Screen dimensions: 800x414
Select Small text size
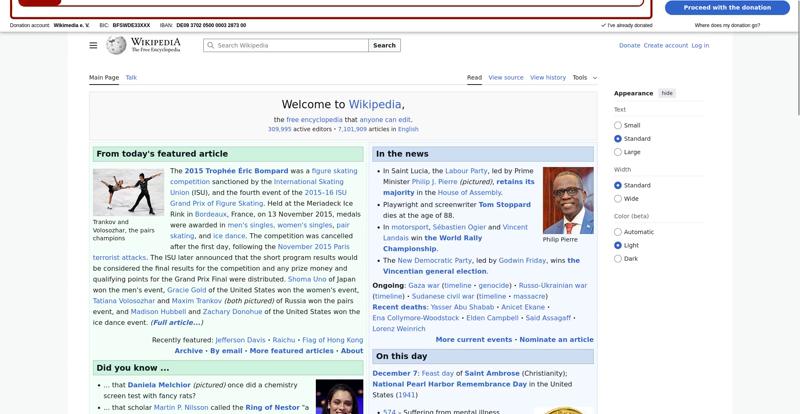click(x=618, y=125)
